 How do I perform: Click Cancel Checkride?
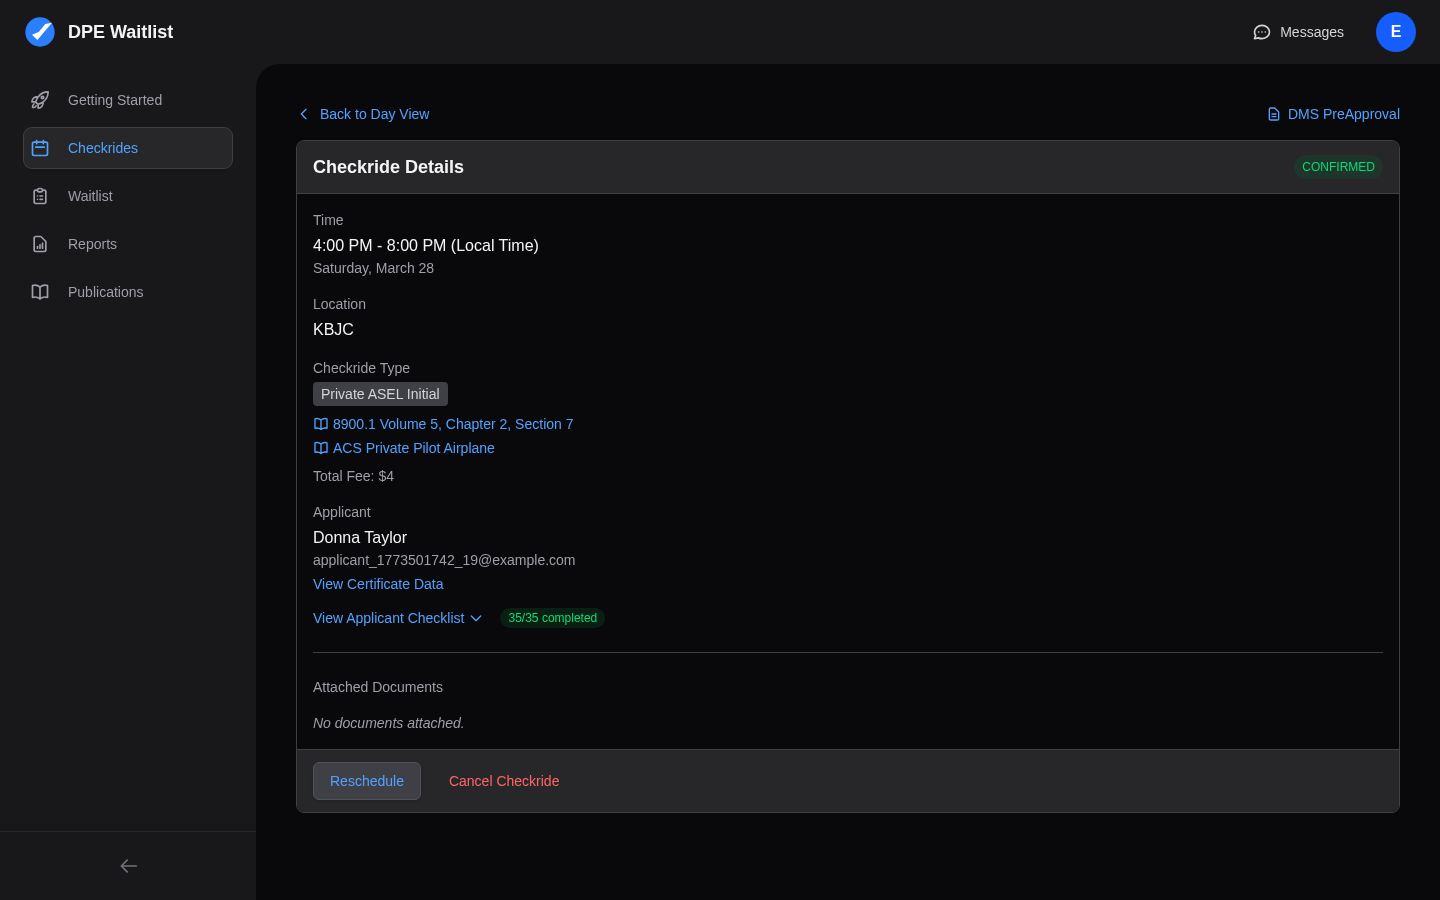[504, 781]
